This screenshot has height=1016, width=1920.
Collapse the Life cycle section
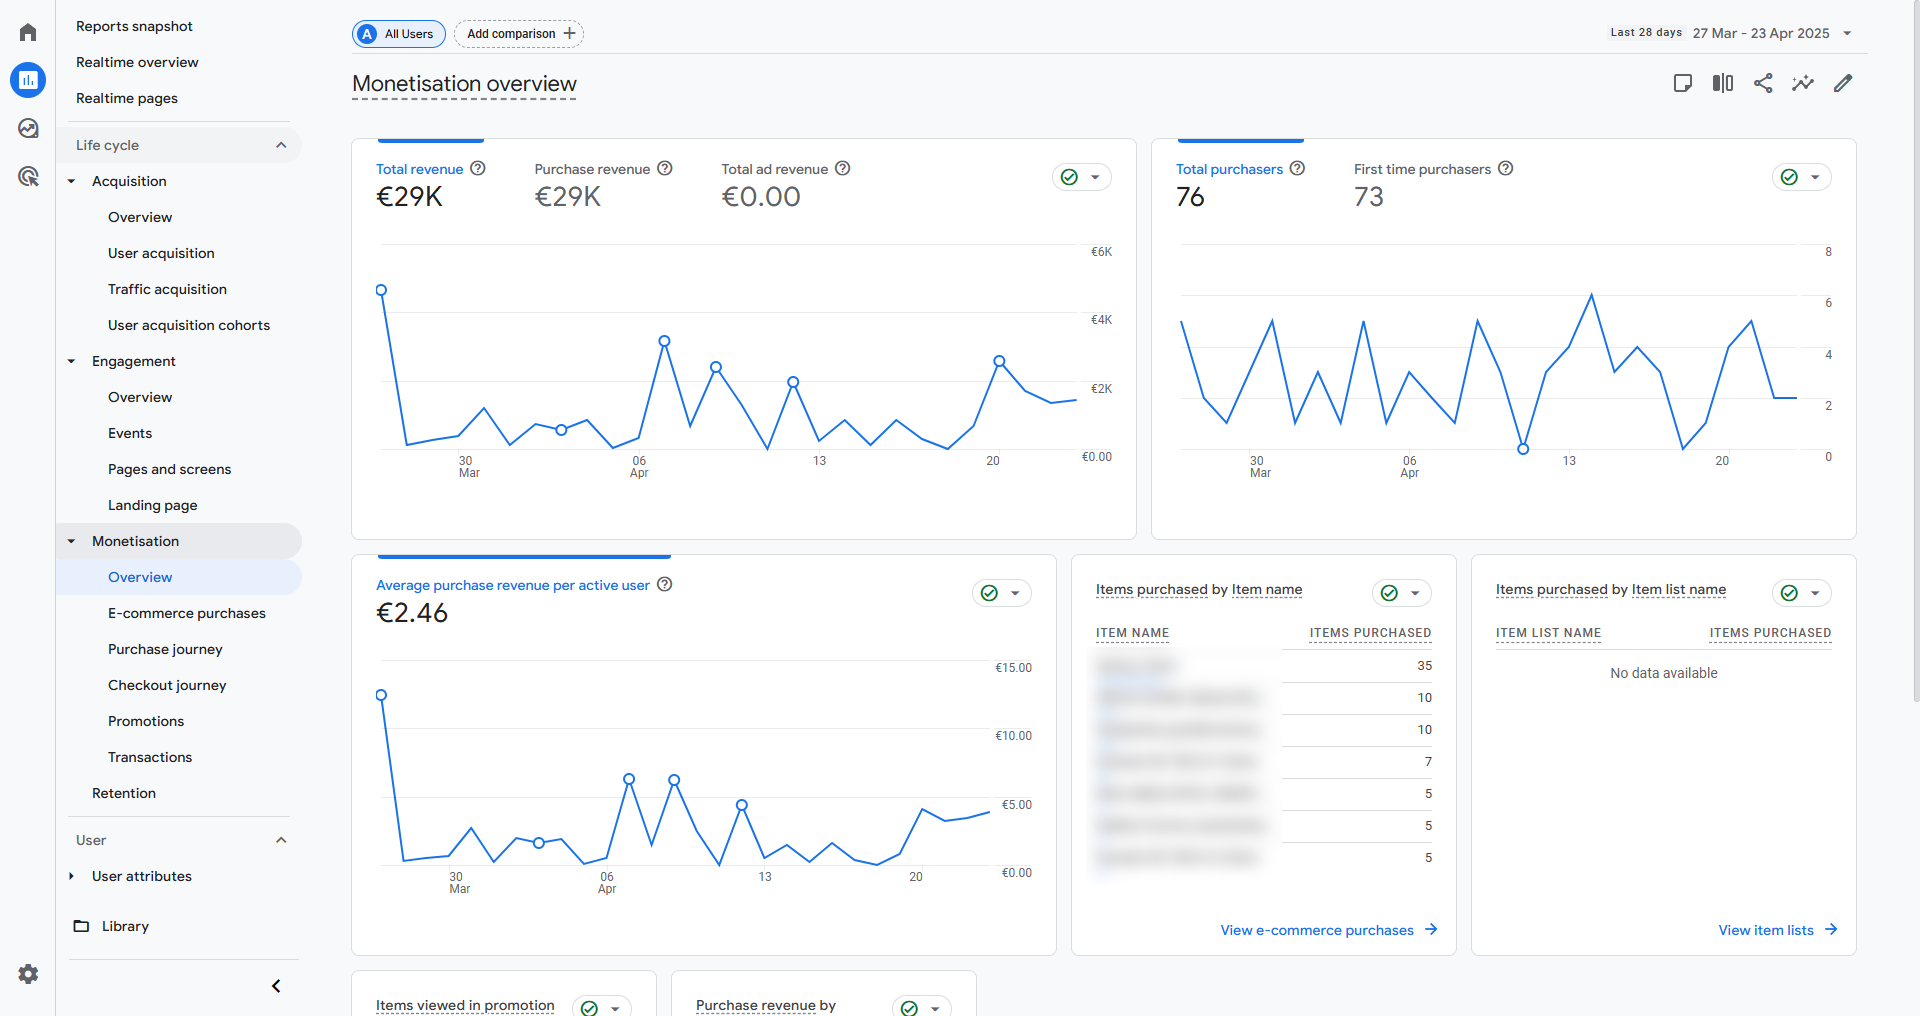(281, 145)
